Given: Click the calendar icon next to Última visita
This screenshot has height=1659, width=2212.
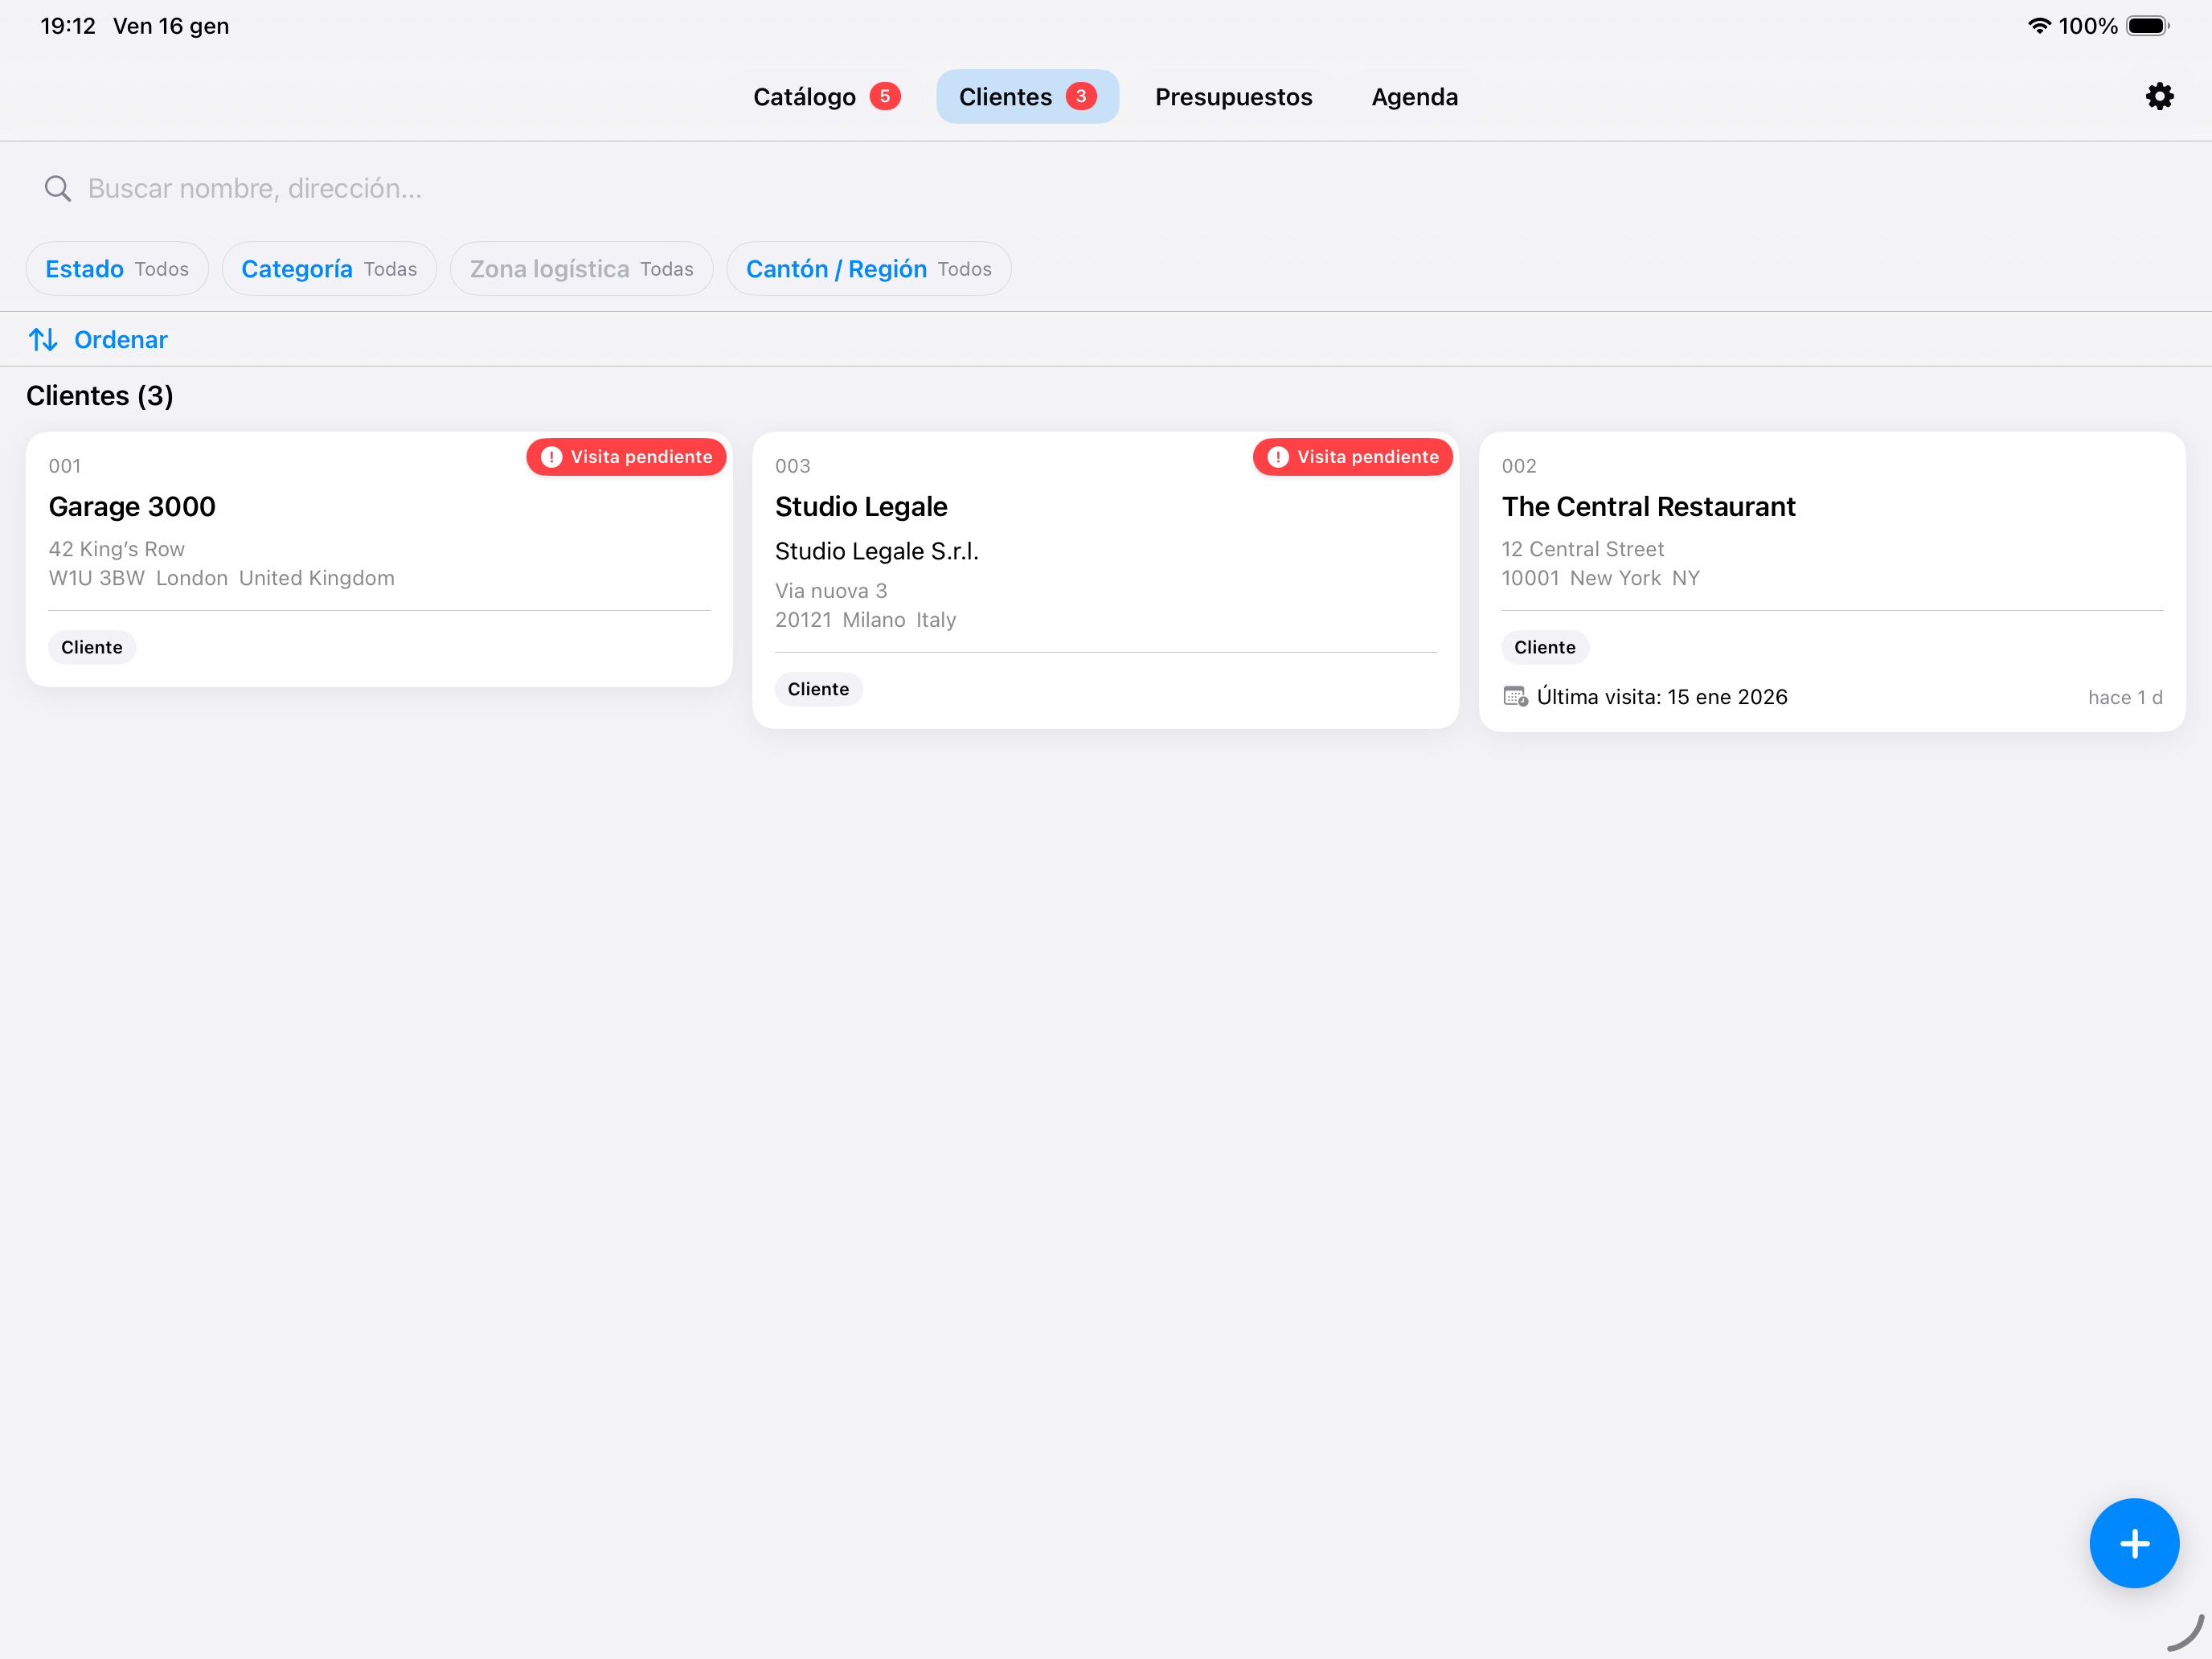Looking at the screenshot, I should pyautogui.click(x=1515, y=697).
